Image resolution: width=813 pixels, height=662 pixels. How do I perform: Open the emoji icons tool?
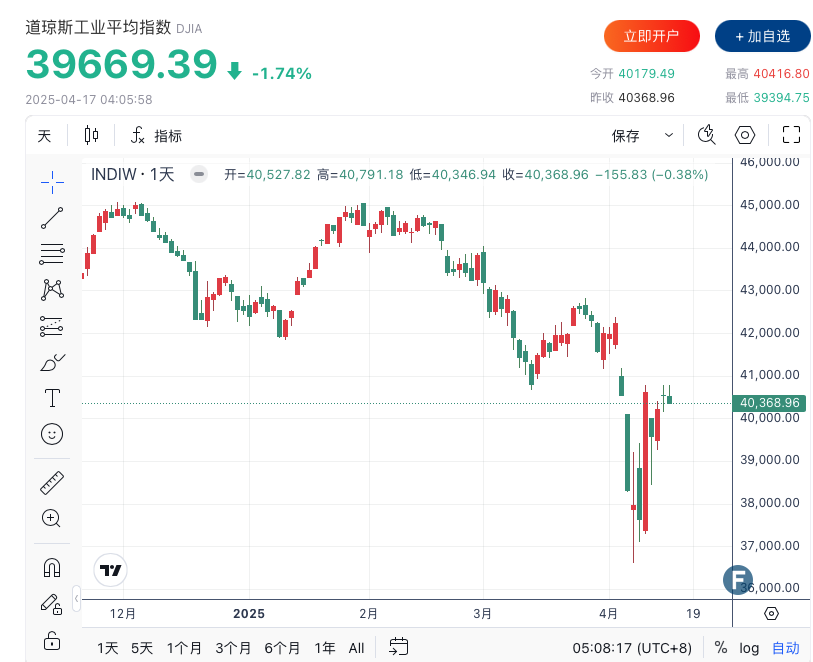pos(52,434)
